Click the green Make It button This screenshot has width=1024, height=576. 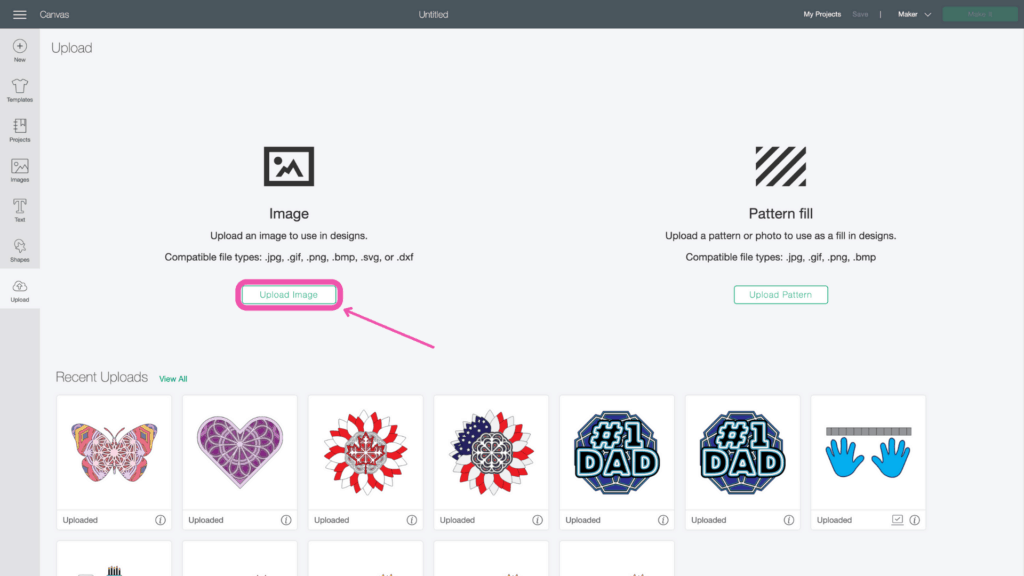[x=980, y=14]
